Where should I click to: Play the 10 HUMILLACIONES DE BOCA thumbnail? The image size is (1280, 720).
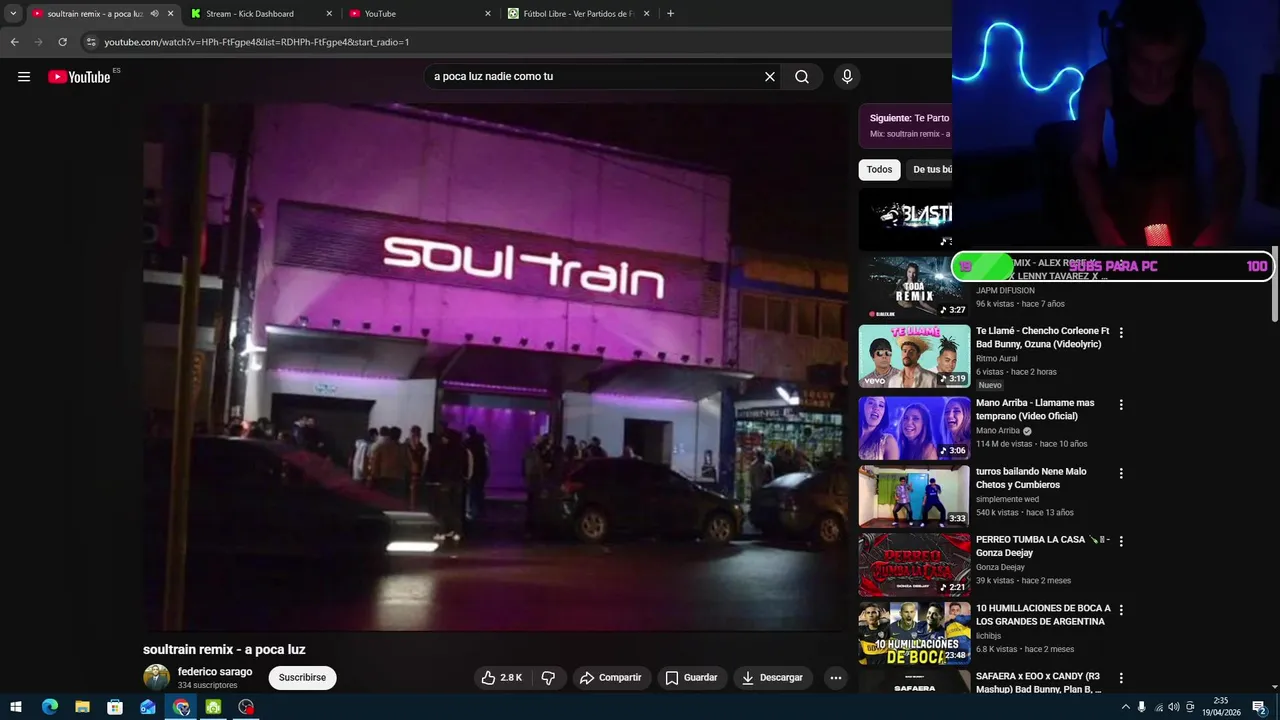click(914, 633)
